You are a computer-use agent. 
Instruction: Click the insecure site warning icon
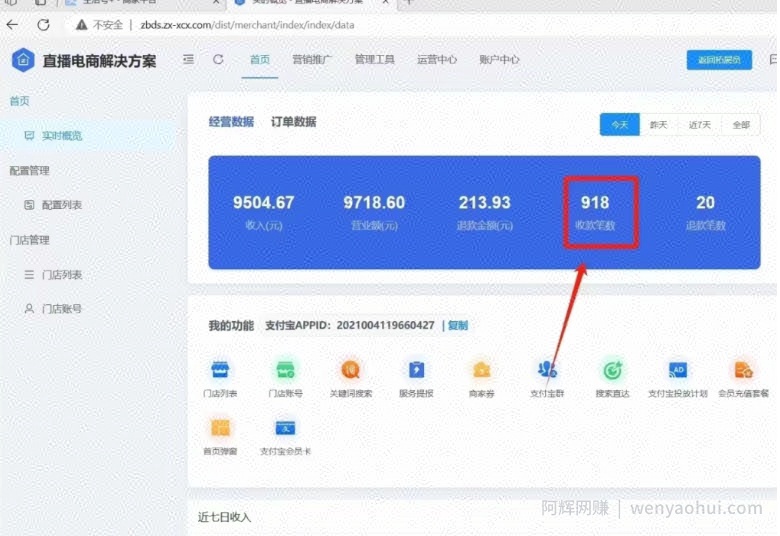click(x=82, y=25)
